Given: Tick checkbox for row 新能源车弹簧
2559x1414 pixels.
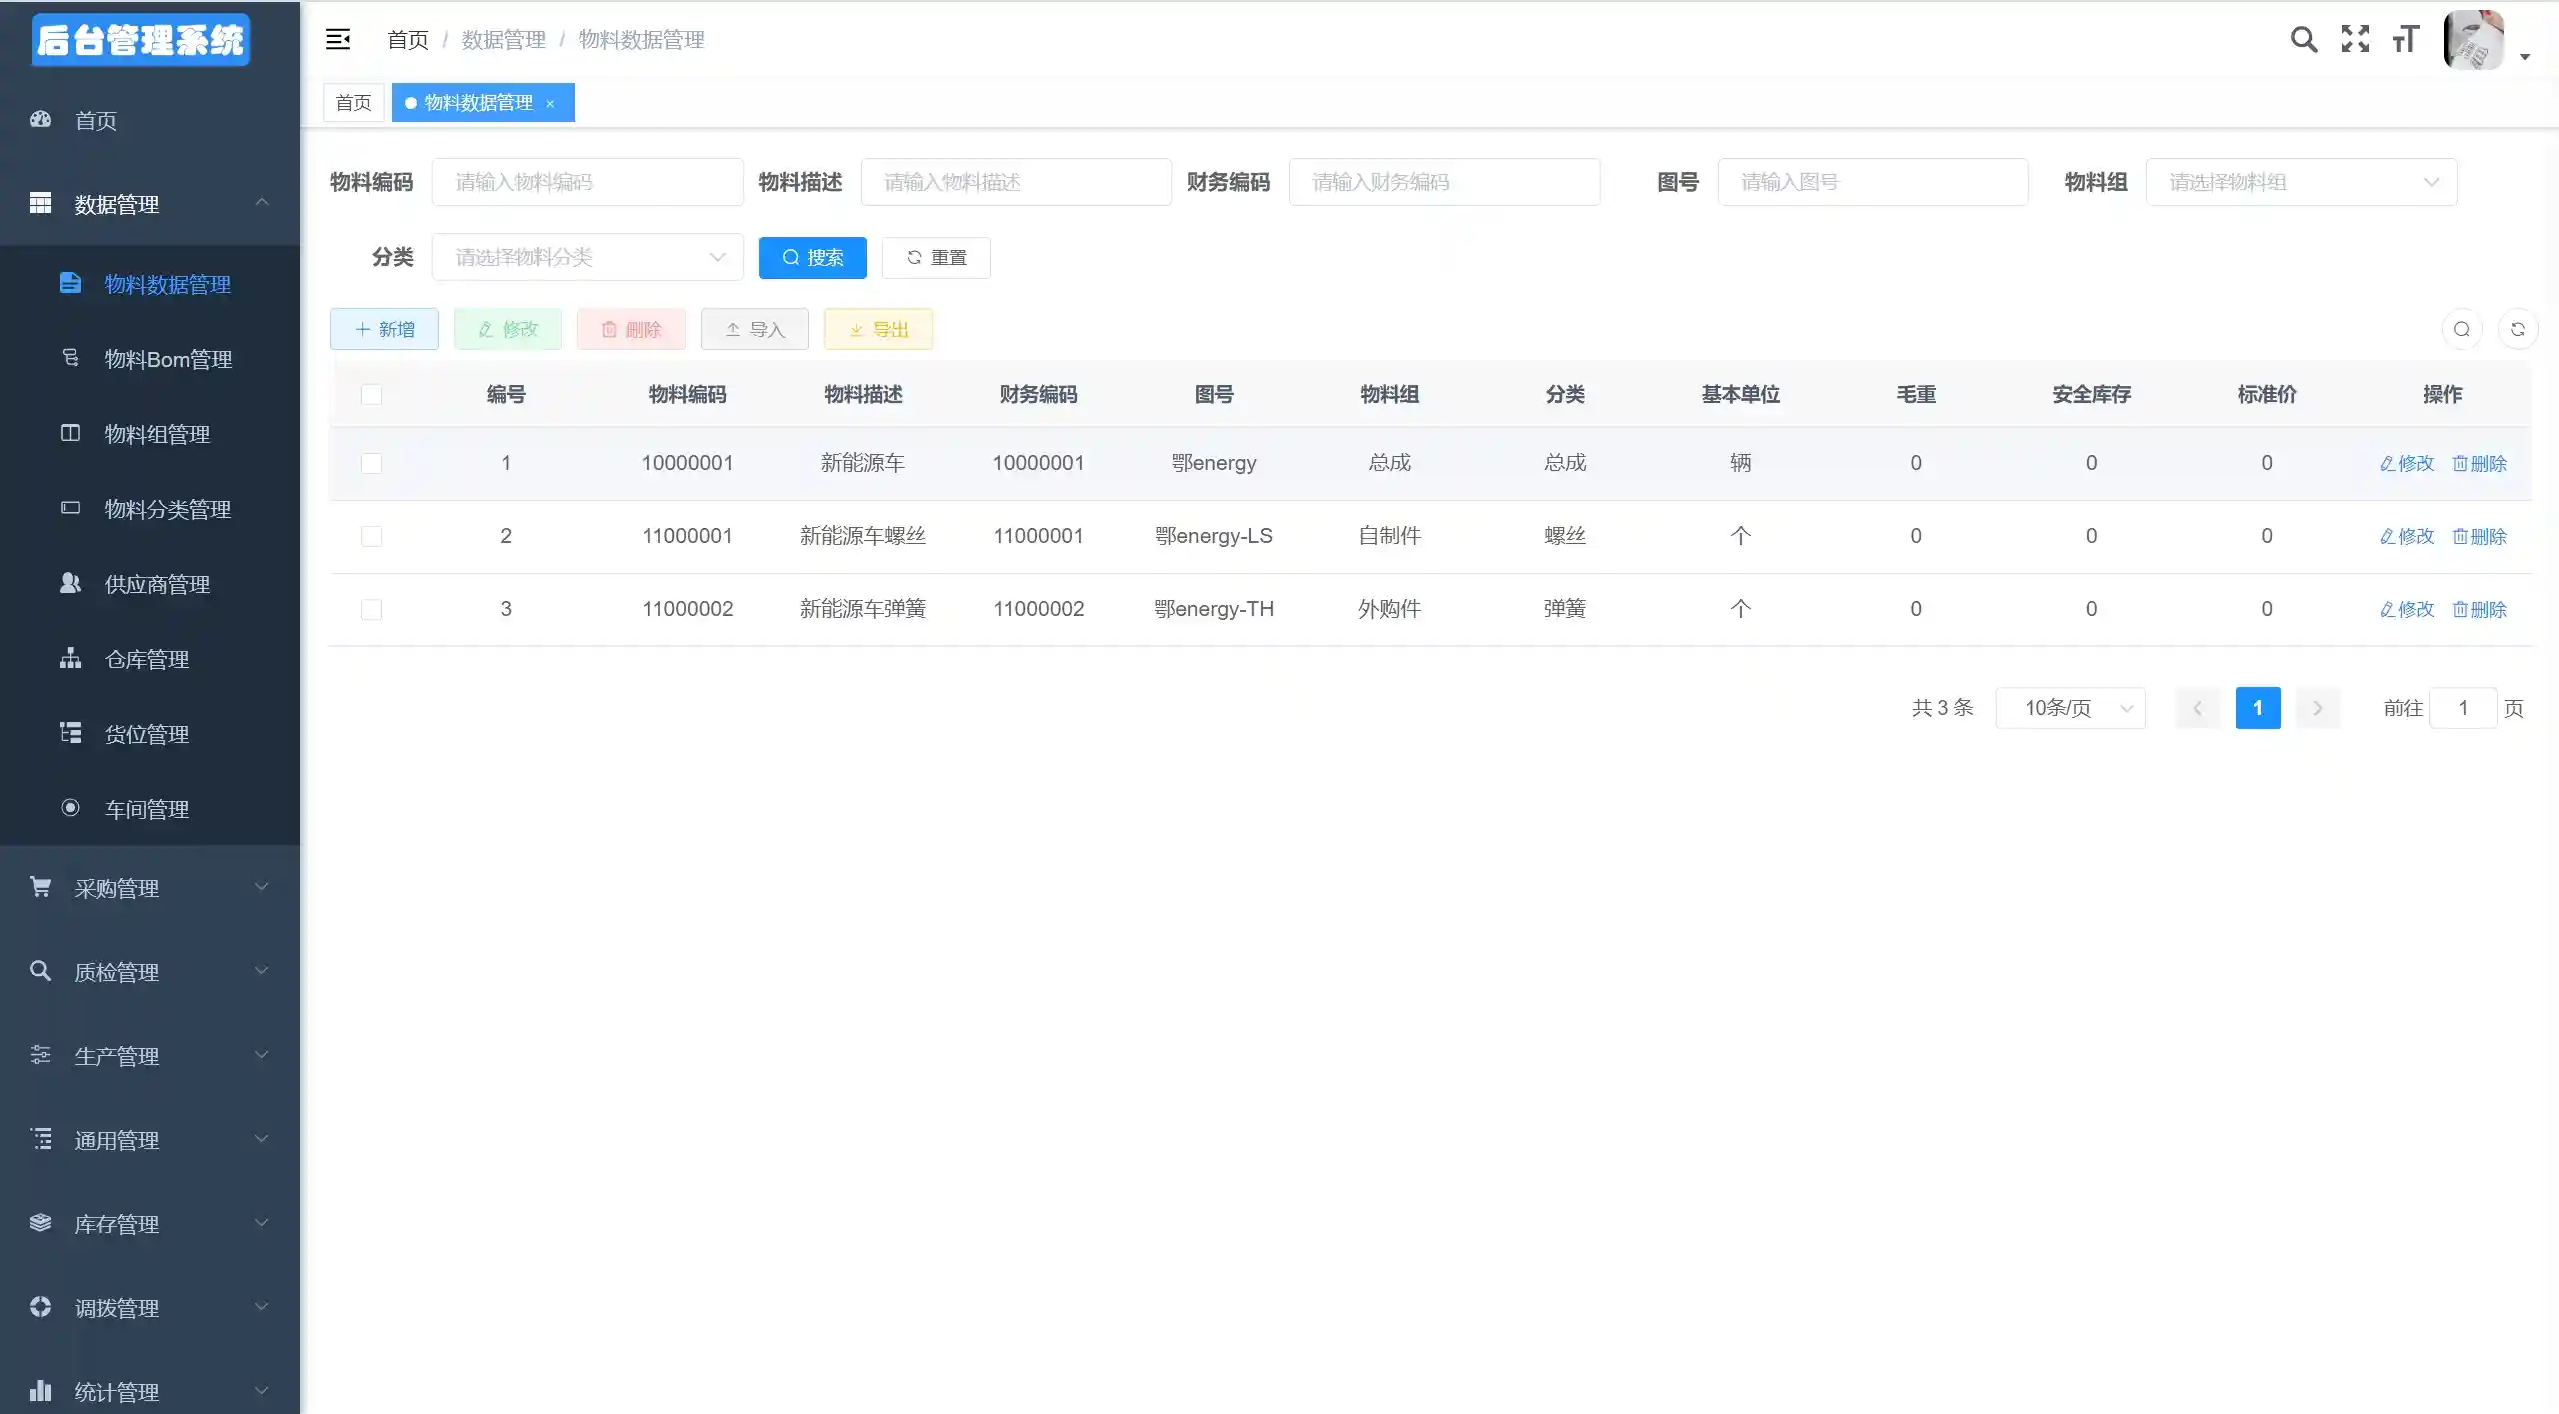Looking at the screenshot, I should tap(371, 610).
